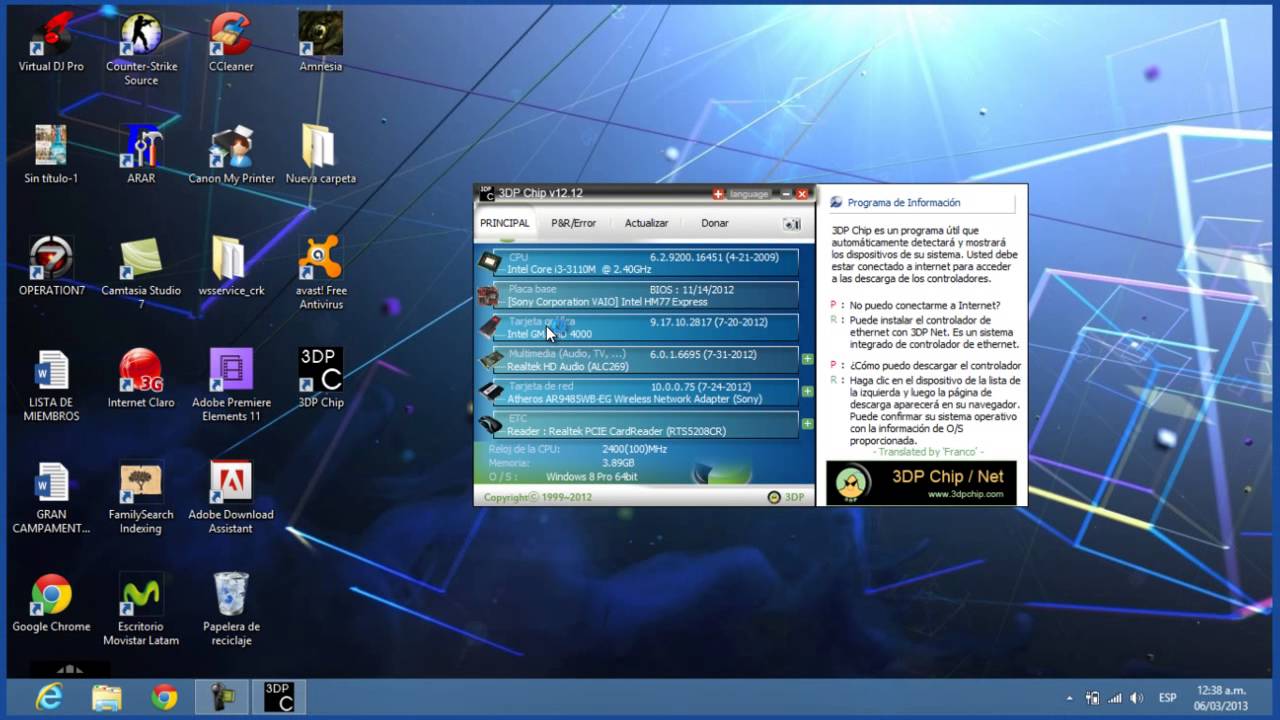This screenshot has height=720, width=1280.
Task: Expand the Multimedia device list plus button
Action: pyautogui.click(x=807, y=359)
